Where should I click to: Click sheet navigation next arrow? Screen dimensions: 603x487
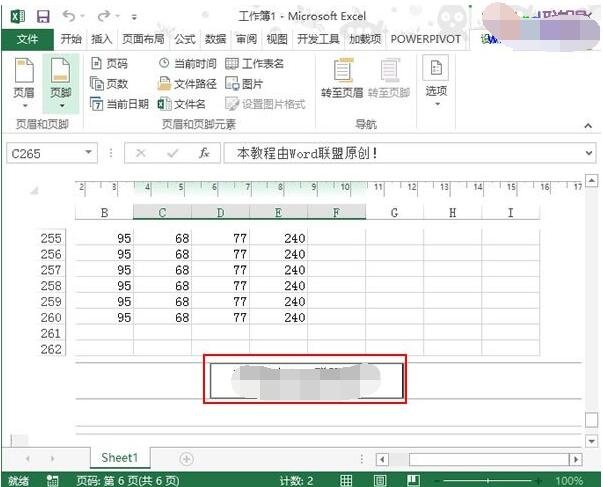point(52,459)
